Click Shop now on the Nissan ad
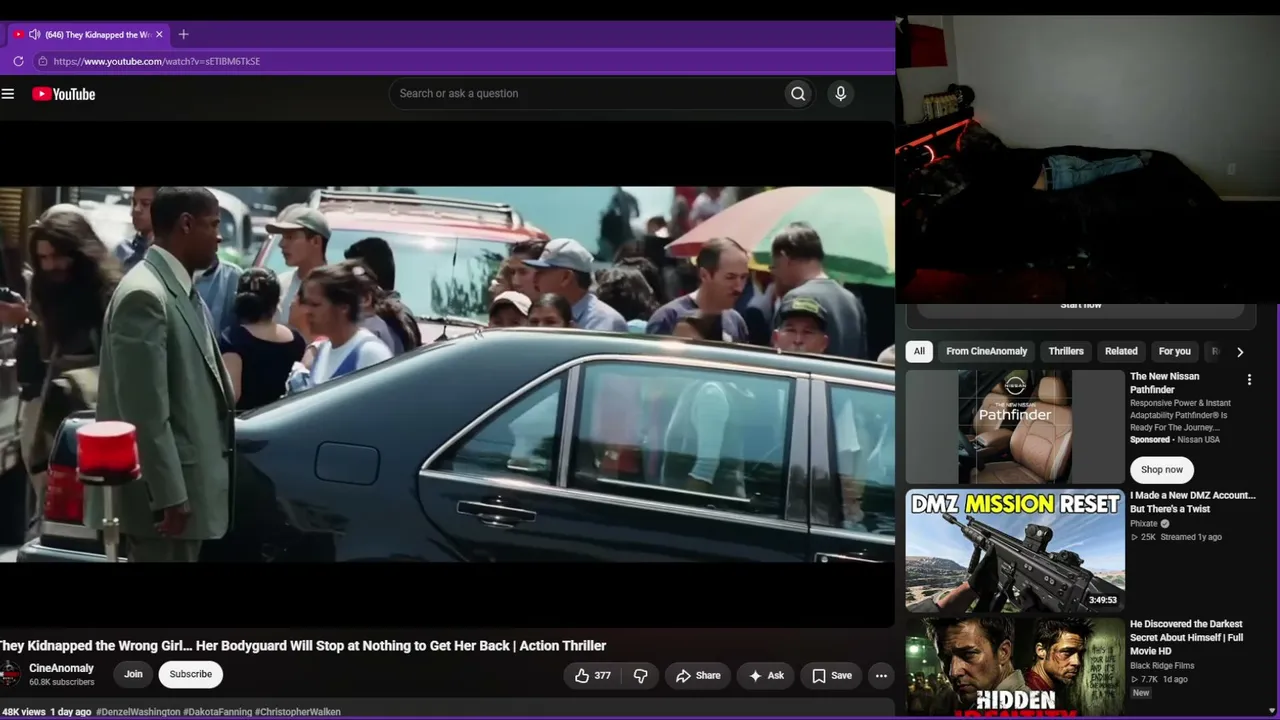Screen dimensions: 1280x720 [1162, 470]
